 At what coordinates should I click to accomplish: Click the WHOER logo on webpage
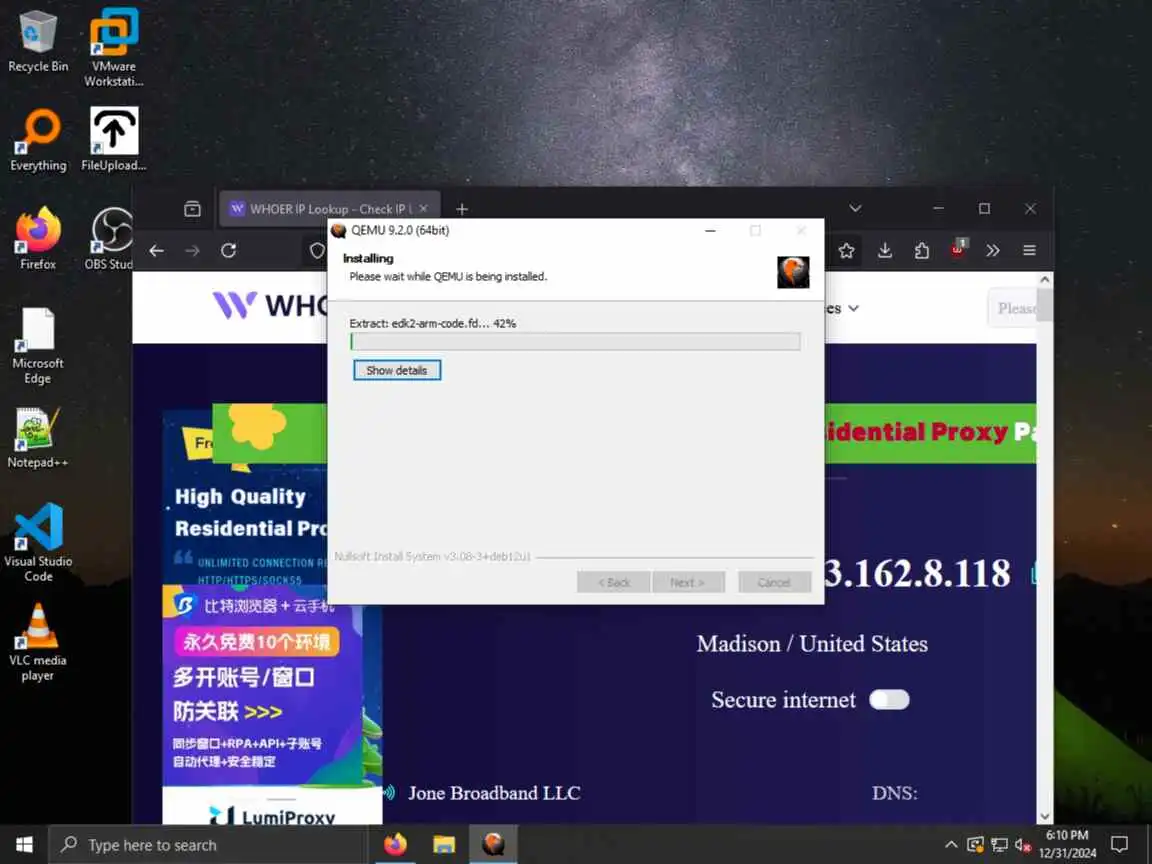(269, 305)
